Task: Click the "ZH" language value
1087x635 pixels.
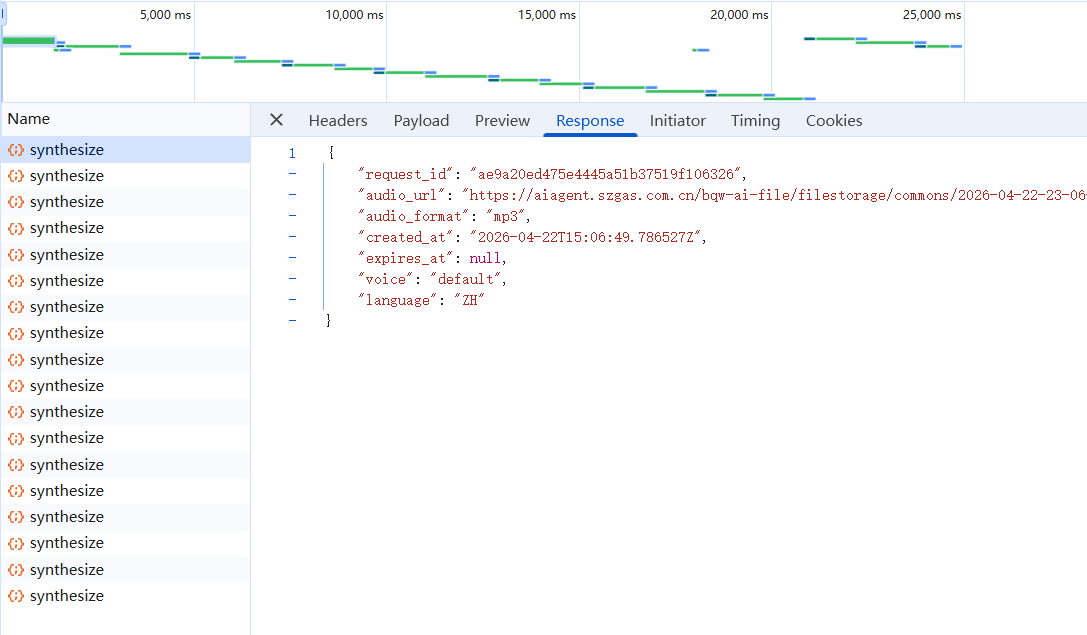Action: pos(469,299)
